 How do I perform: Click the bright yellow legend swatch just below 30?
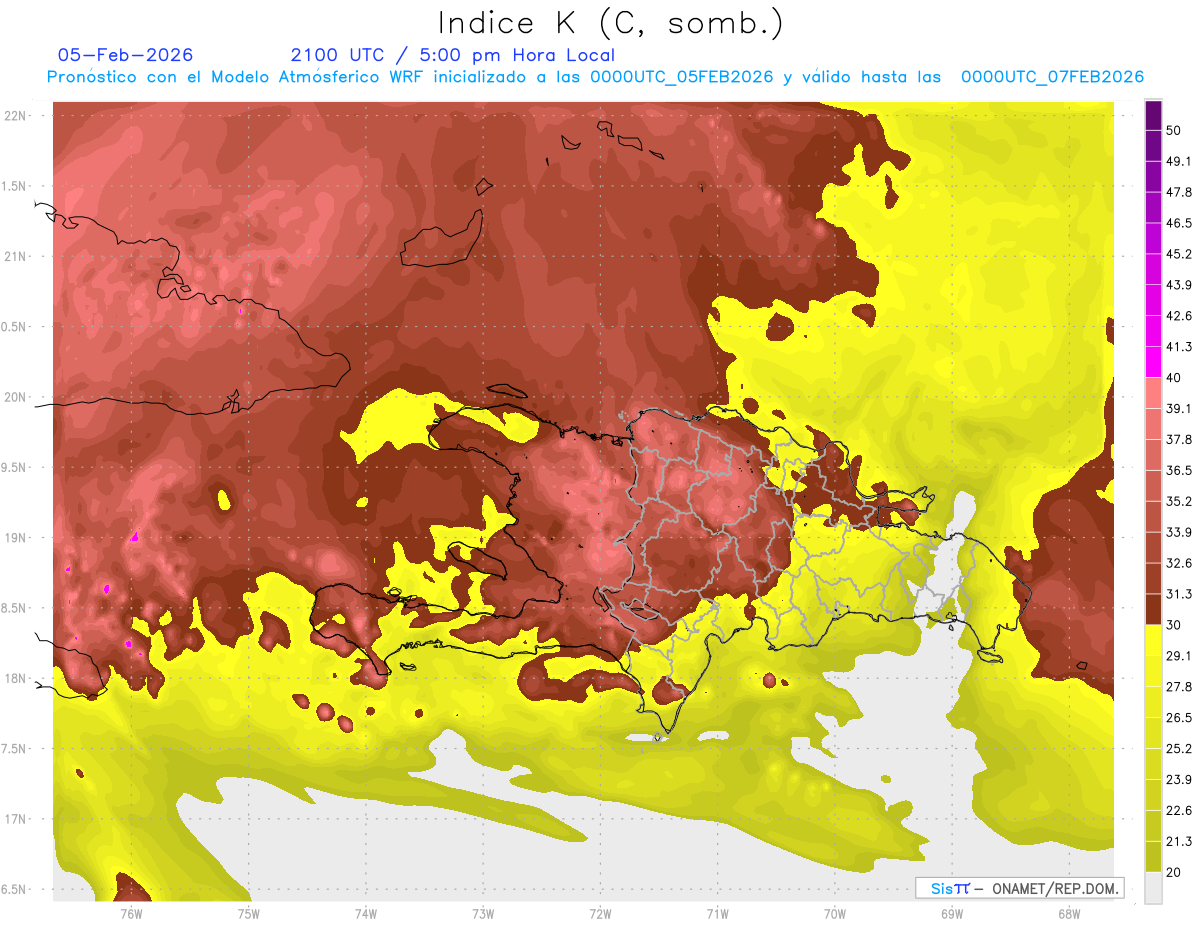click(x=1153, y=640)
